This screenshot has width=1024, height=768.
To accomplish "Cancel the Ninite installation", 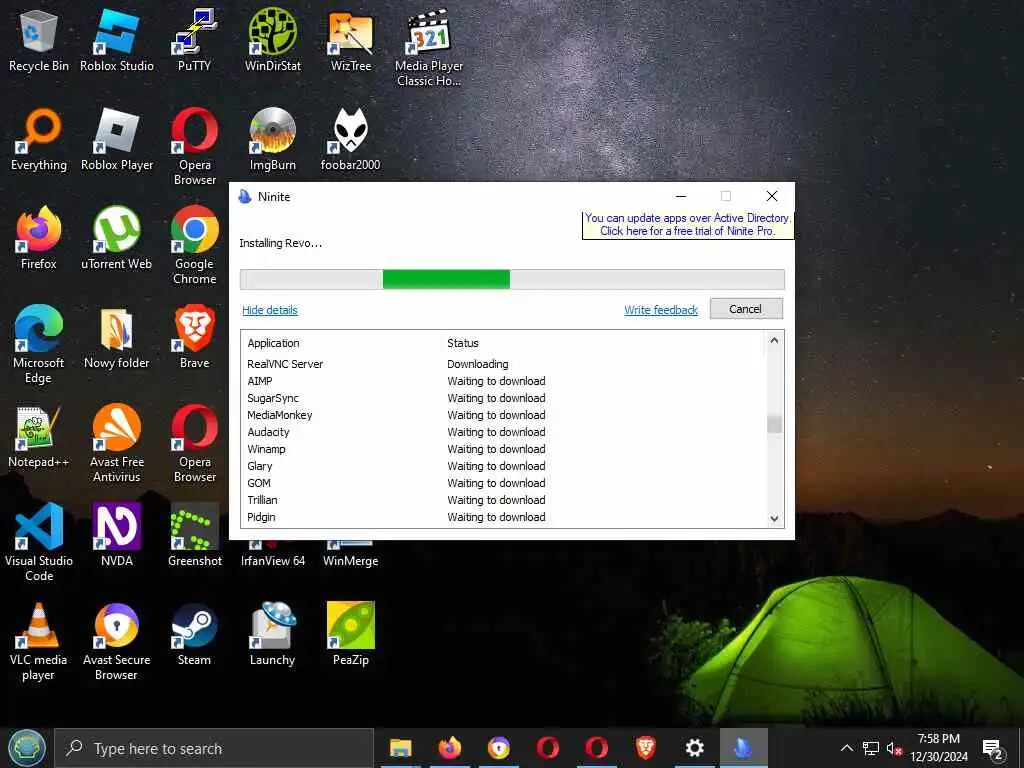I will coord(746,309).
